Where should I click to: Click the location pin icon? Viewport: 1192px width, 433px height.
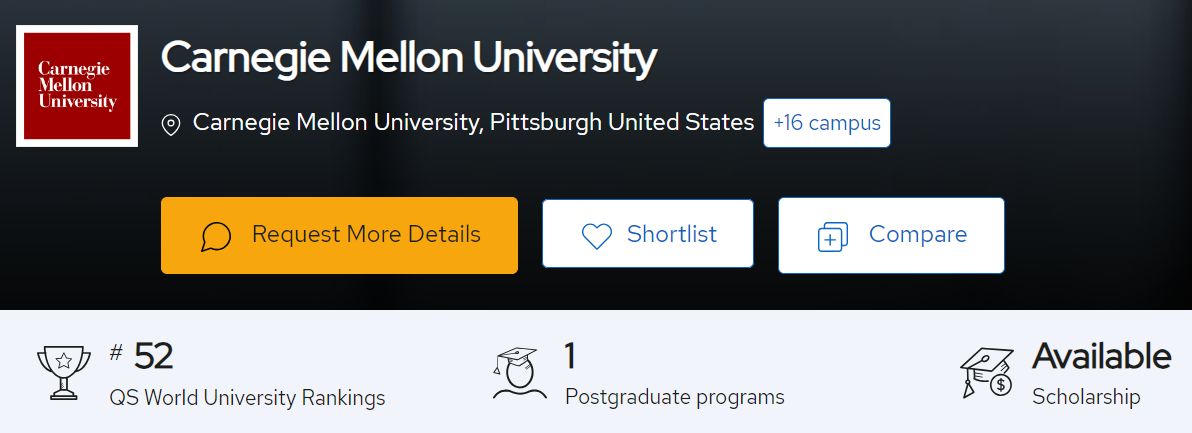[x=171, y=125]
